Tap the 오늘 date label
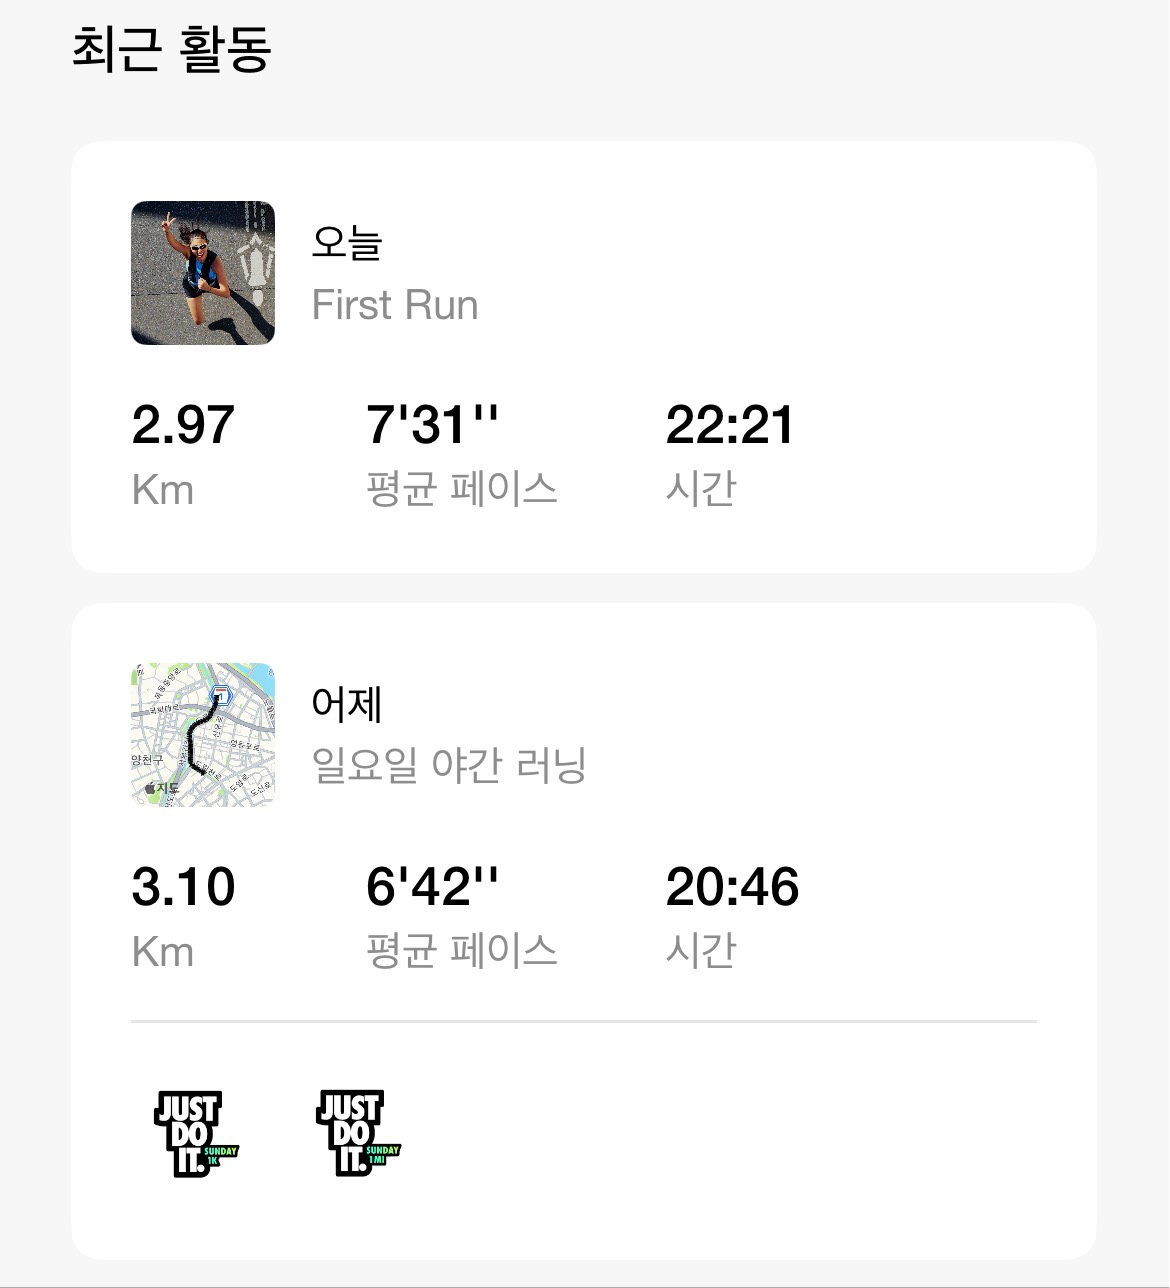Viewport: 1170px width, 1288px height. tap(347, 243)
